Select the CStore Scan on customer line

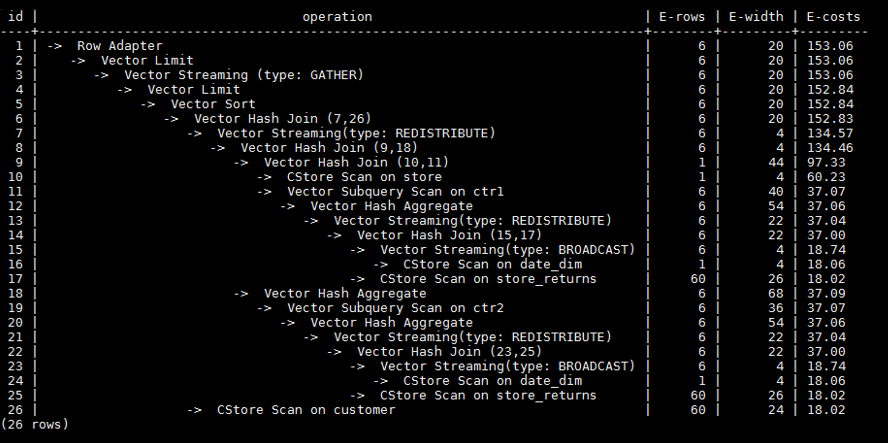point(305,409)
